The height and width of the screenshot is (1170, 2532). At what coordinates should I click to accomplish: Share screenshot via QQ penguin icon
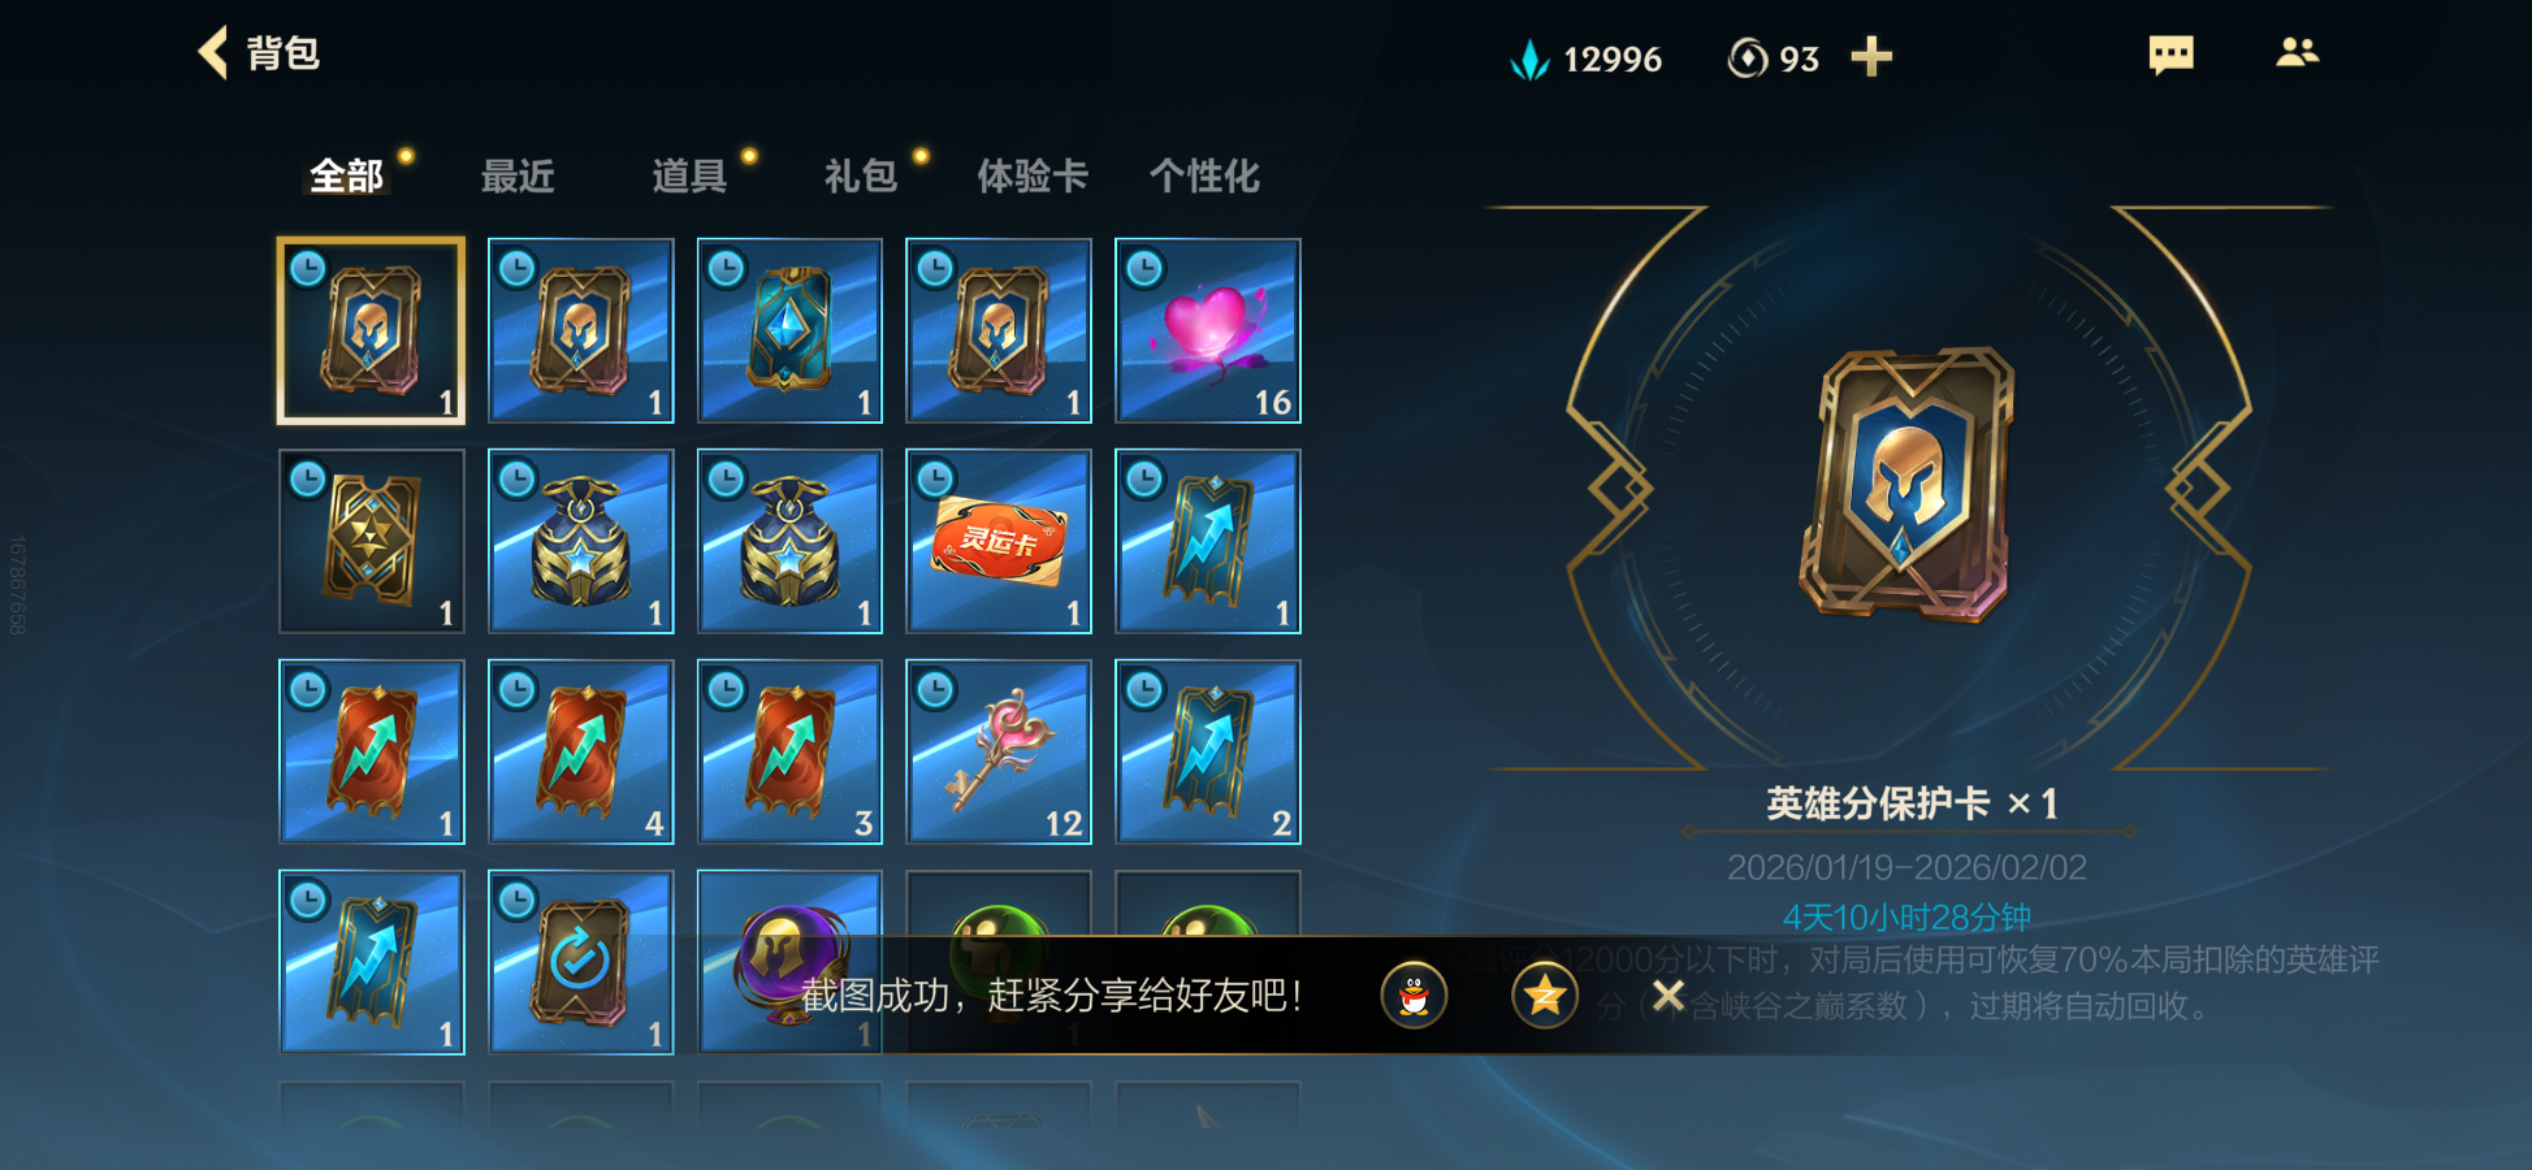1413,995
